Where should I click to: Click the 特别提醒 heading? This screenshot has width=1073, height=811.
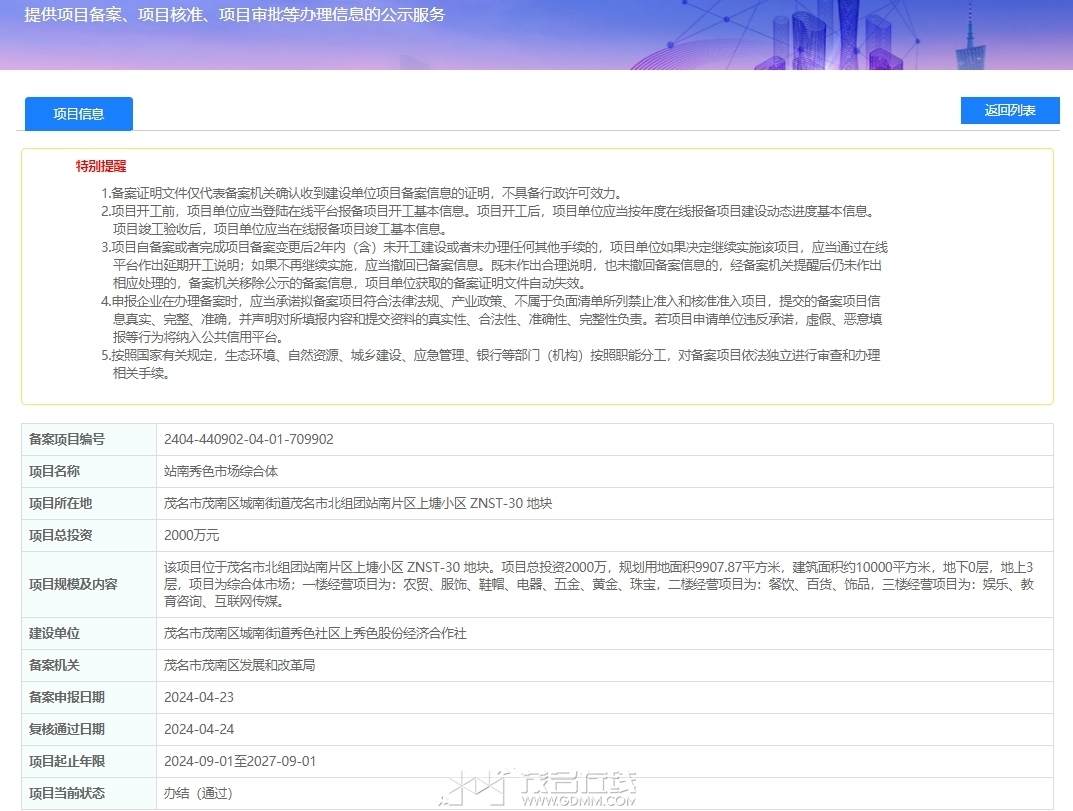tap(101, 166)
